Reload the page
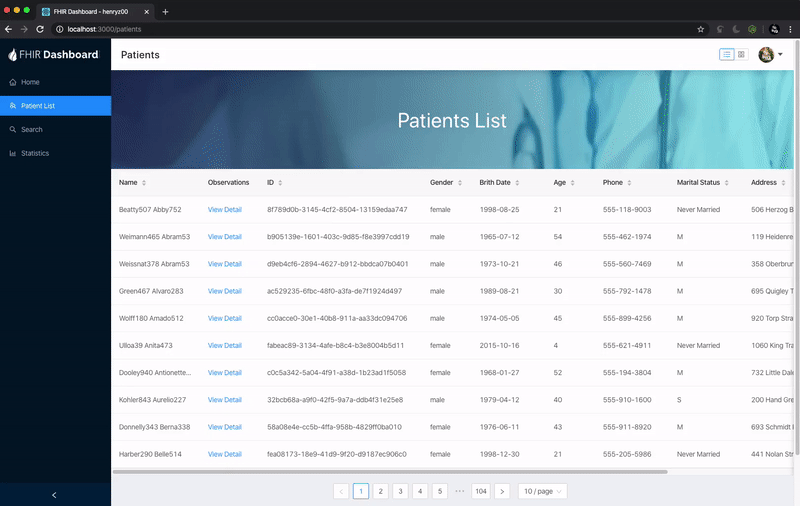Image resolution: width=800 pixels, height=506 pixels. [x=40, y=29]
